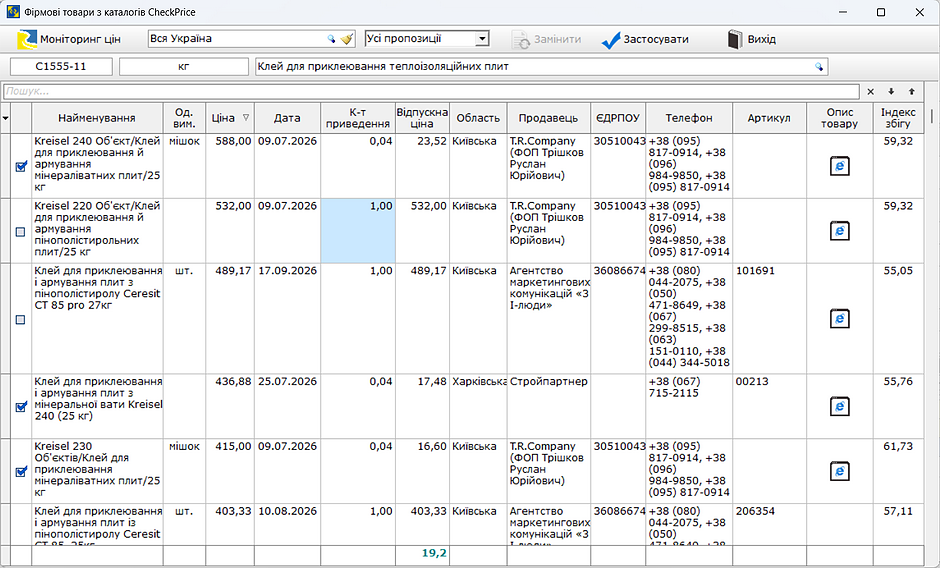Find previous match with up arrow

point(912,92)
